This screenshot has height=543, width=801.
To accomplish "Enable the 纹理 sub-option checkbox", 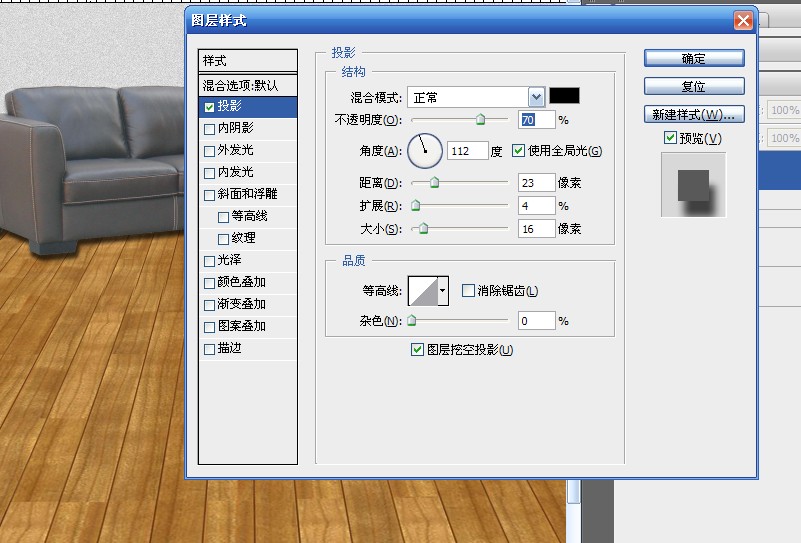I will pyautogui.click(x=223, y=239).
